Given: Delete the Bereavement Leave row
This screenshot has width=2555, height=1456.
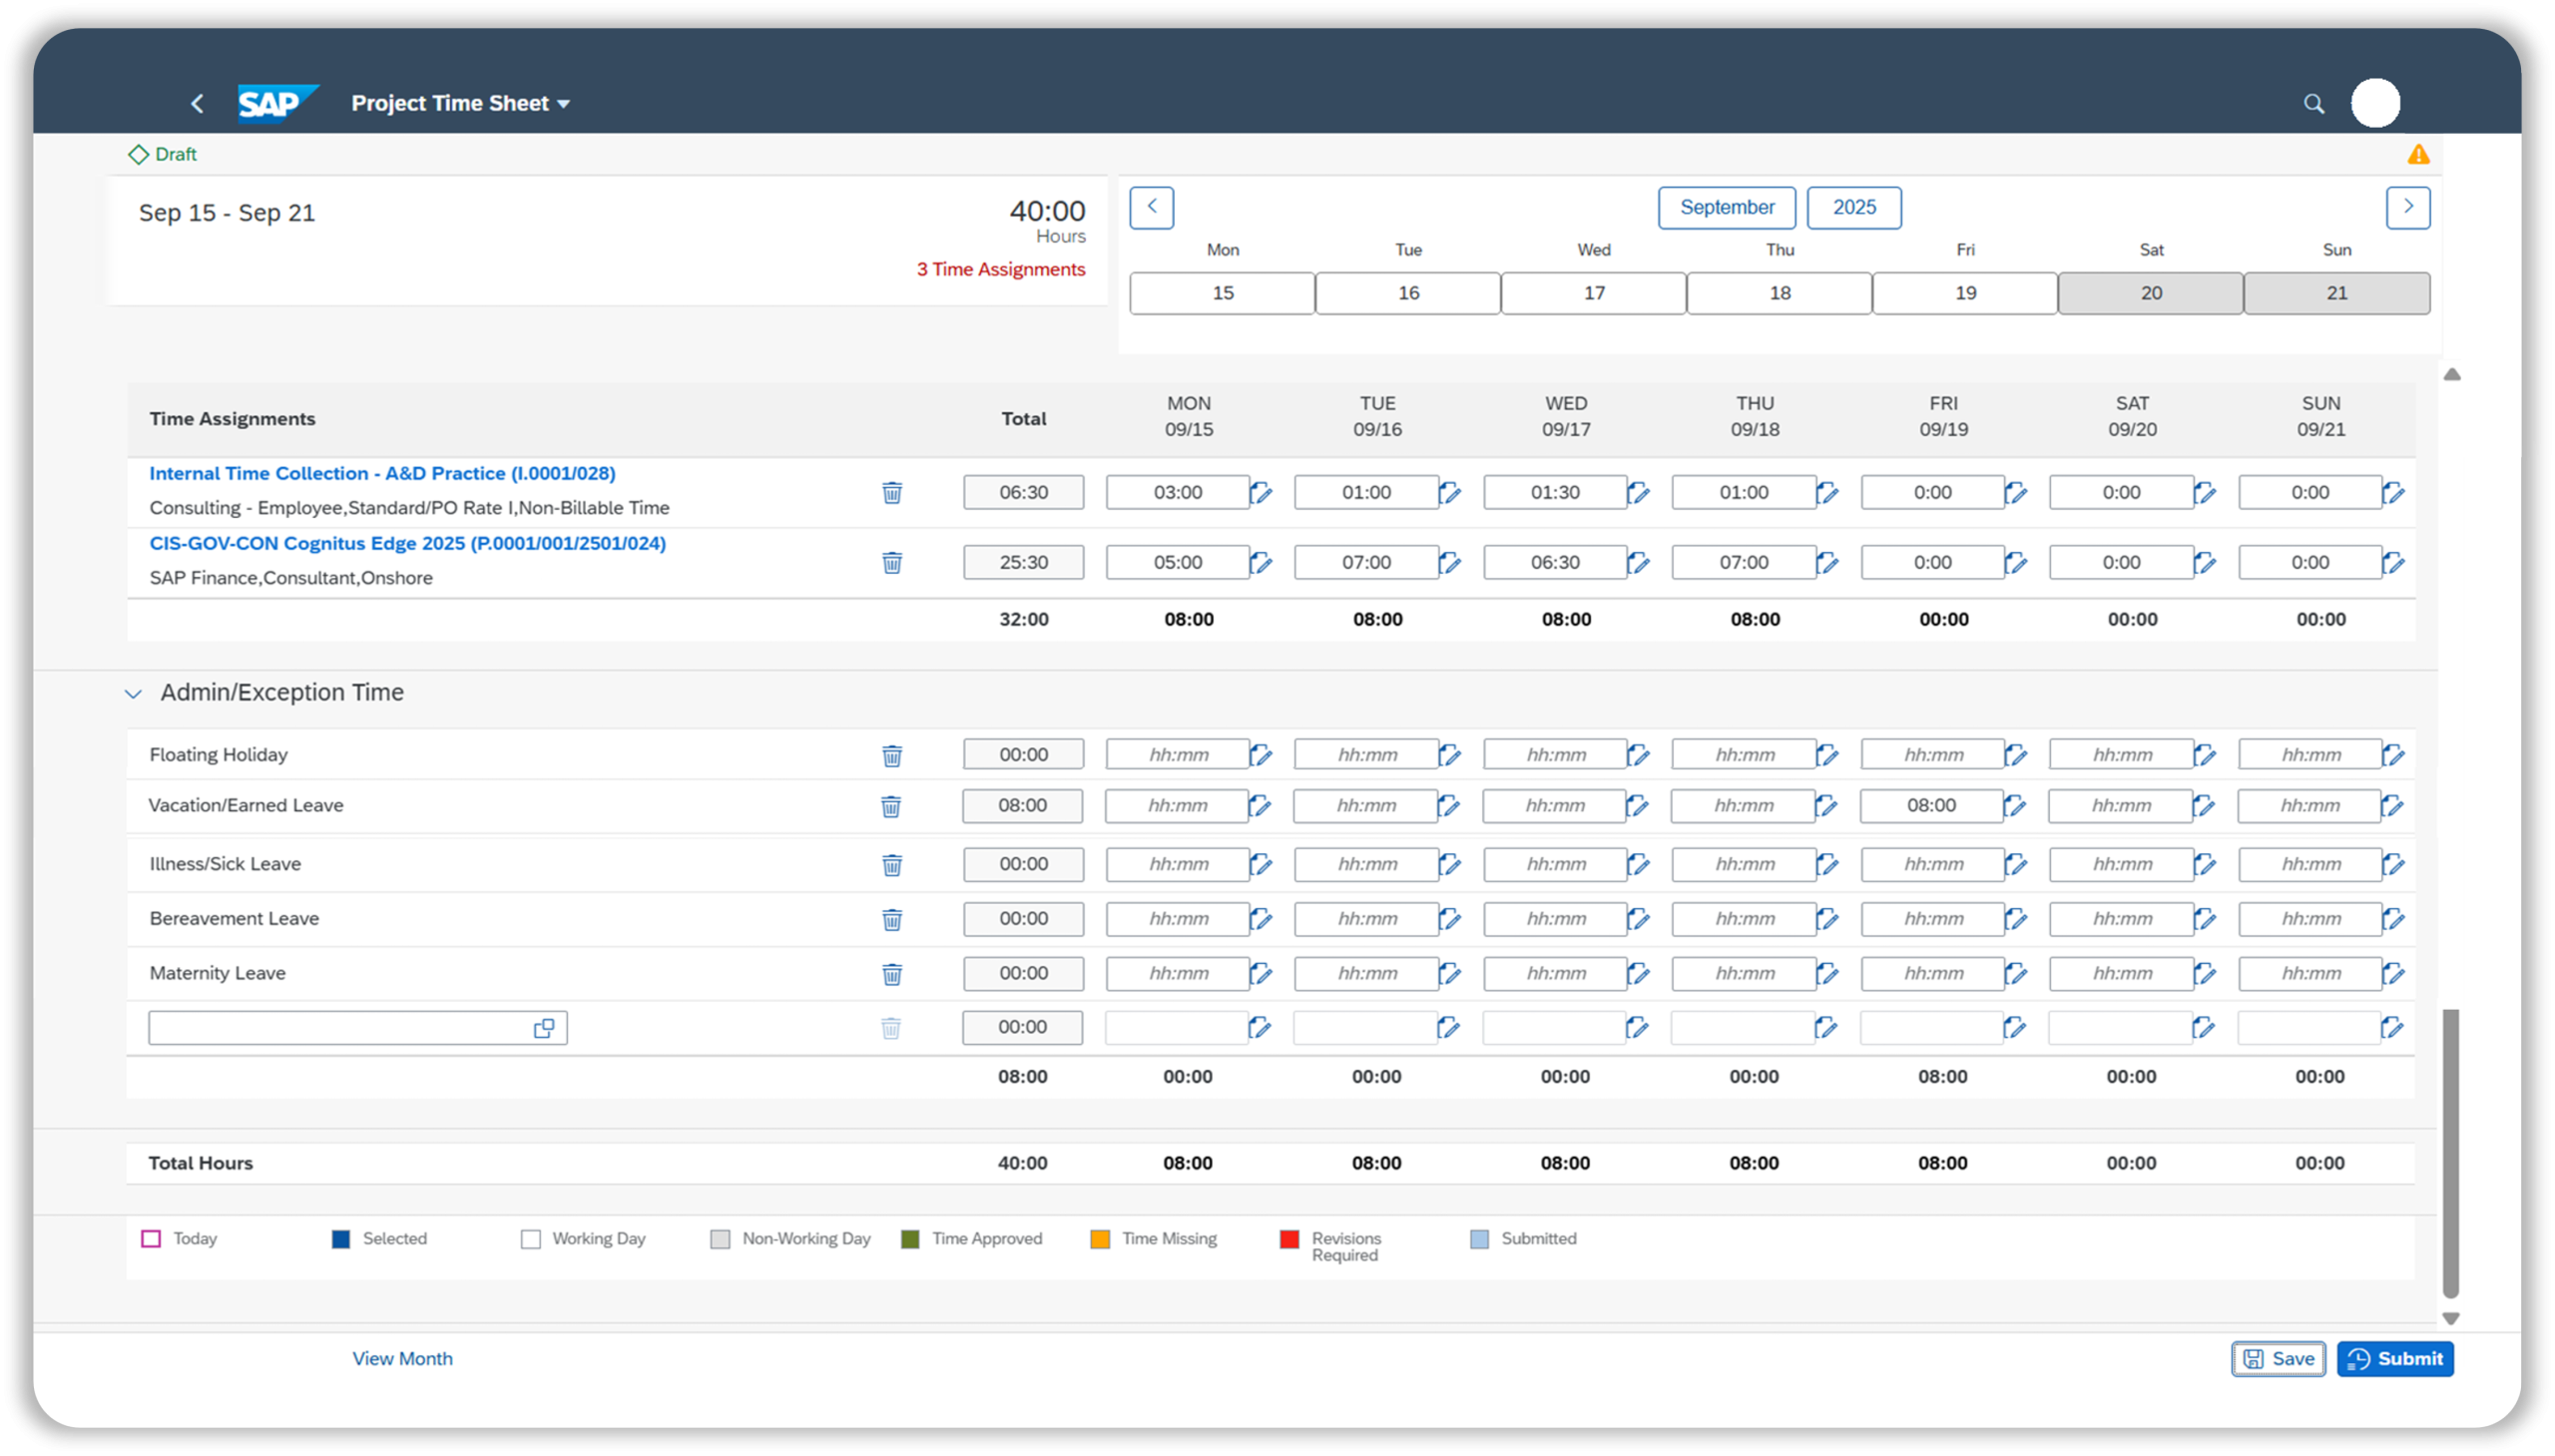Looking at the screenshot, I should (892, 919).
